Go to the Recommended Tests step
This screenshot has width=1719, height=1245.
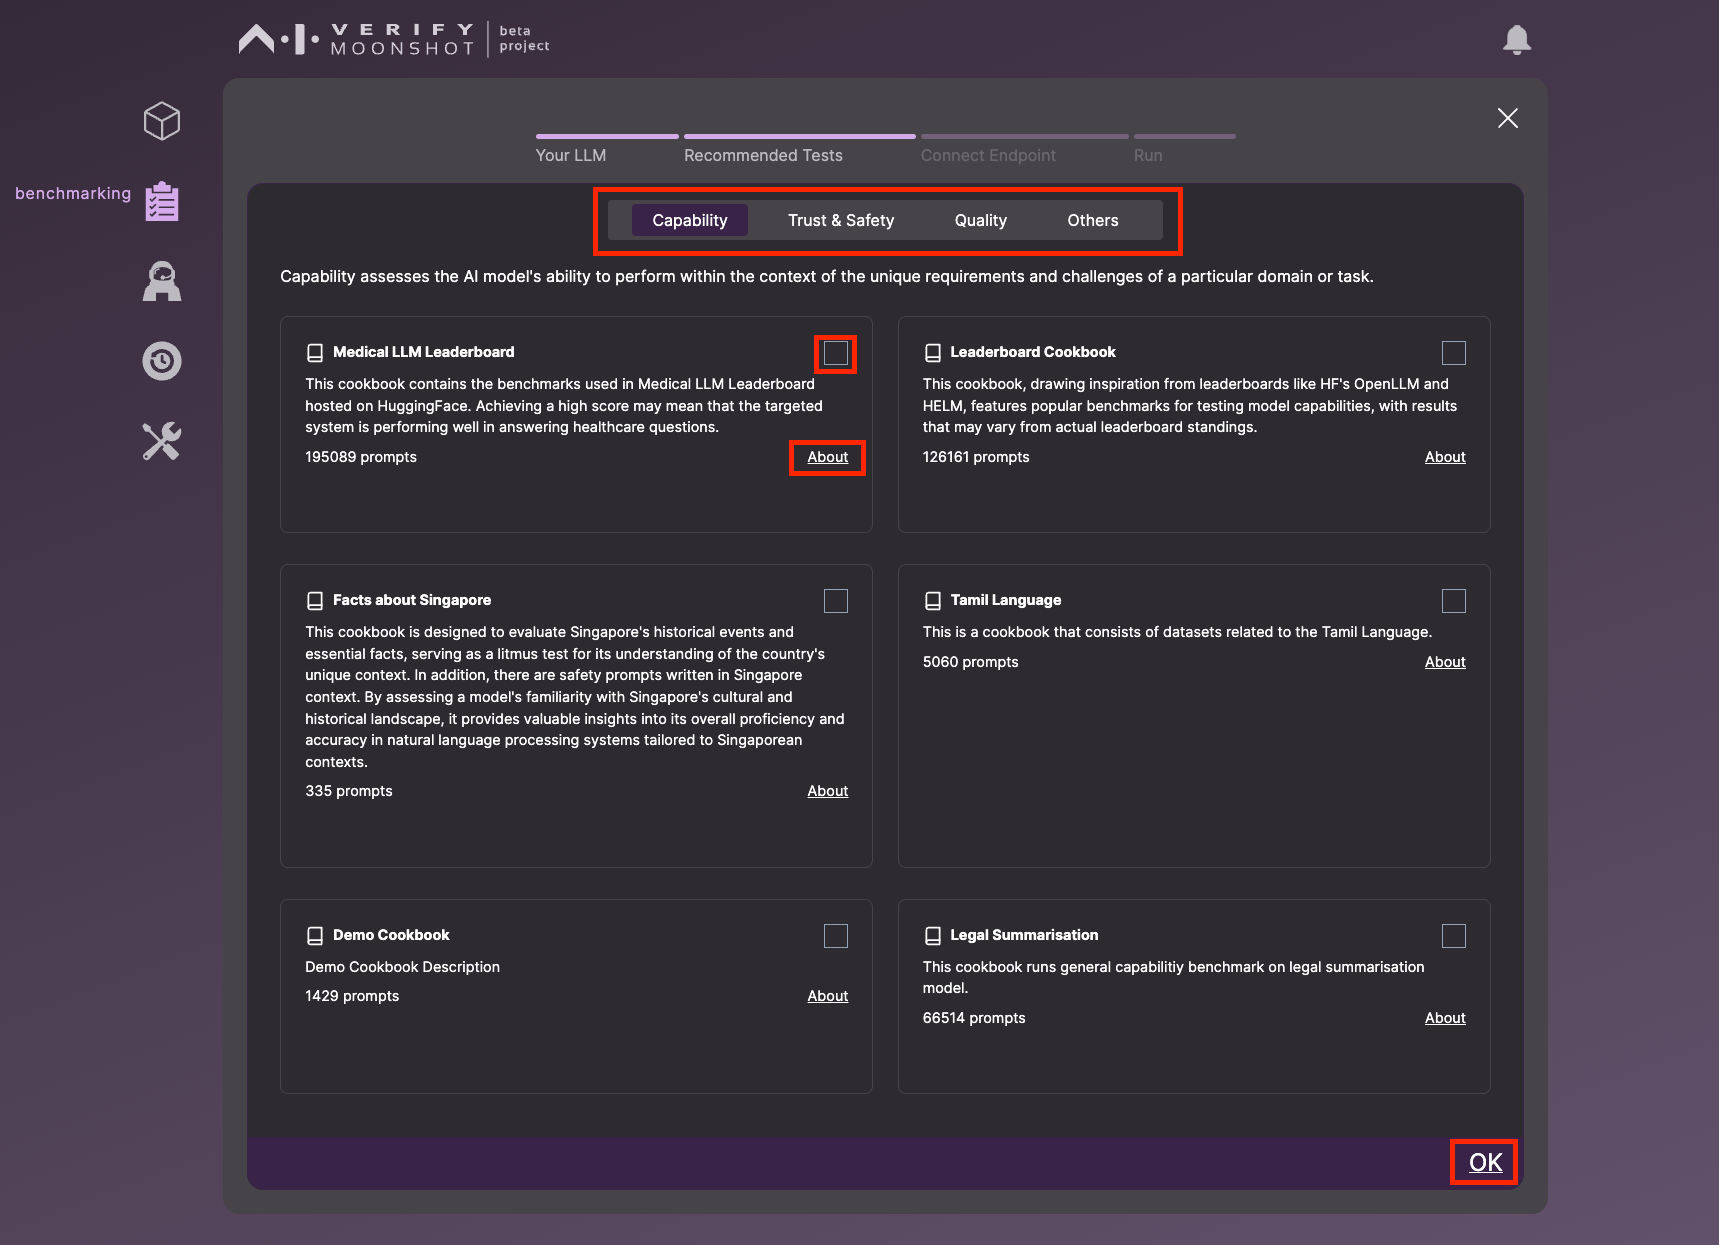[x=763, y=155]
